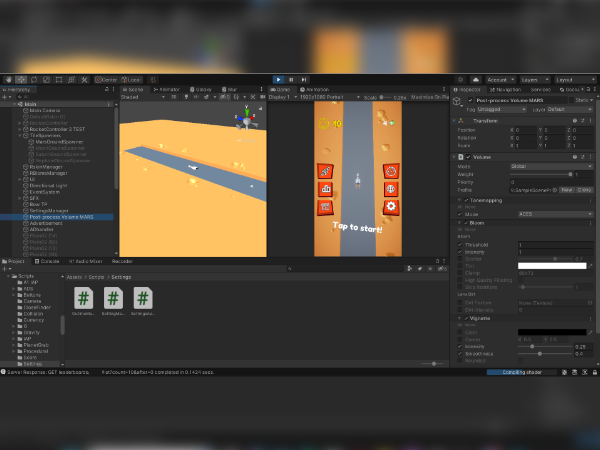Select the Hand tool in toolbar
The height and width of the screenshot is (450, 600).
point(8,80)
